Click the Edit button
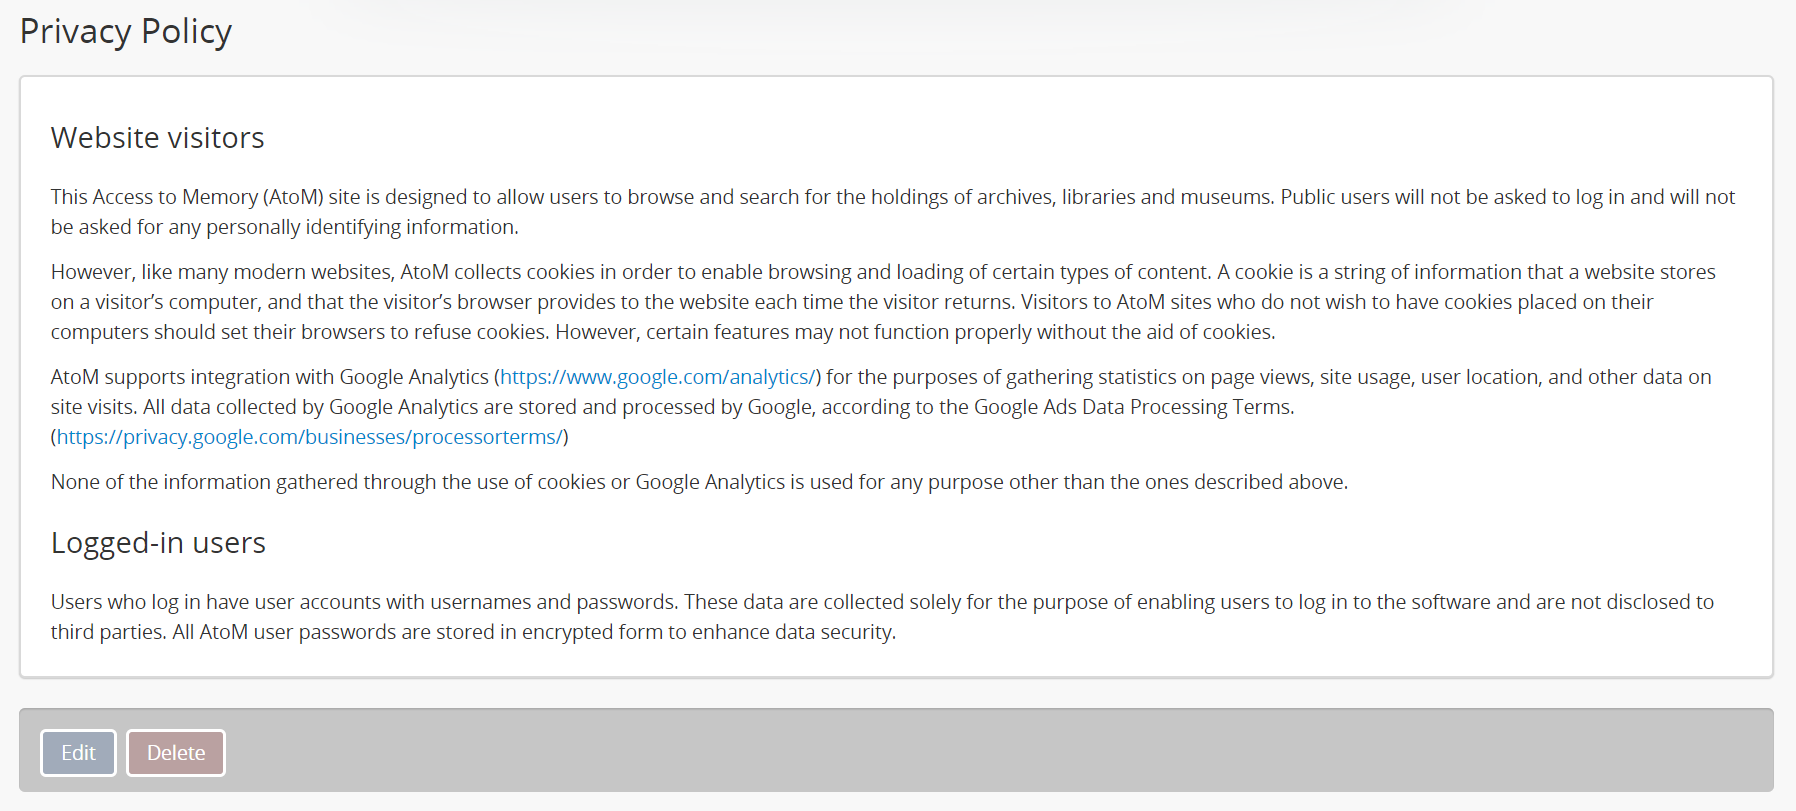The image size is (1796, 811). tap(78, 753)
